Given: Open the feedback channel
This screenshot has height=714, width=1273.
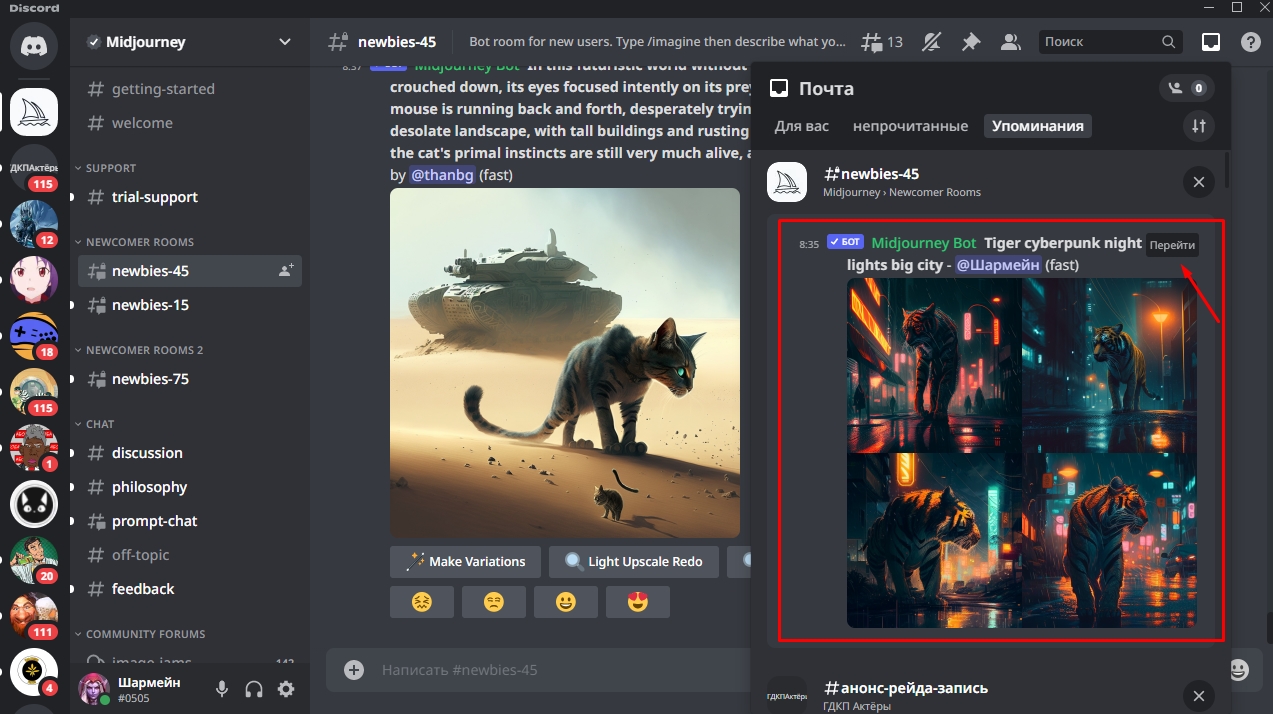Looking at the screenshot, I should click(x=190, y=589).
